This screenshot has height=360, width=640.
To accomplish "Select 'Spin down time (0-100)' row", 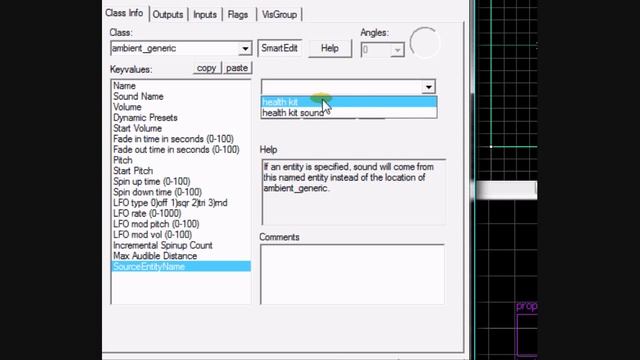I will pyautogui.click(x=181, y=192).
